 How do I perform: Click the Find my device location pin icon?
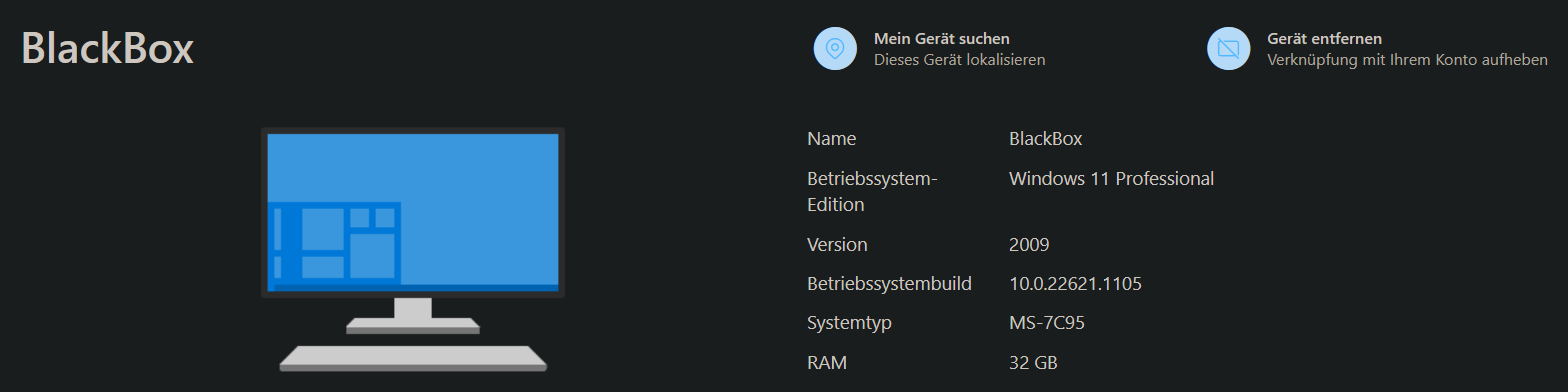coord(835,48)
